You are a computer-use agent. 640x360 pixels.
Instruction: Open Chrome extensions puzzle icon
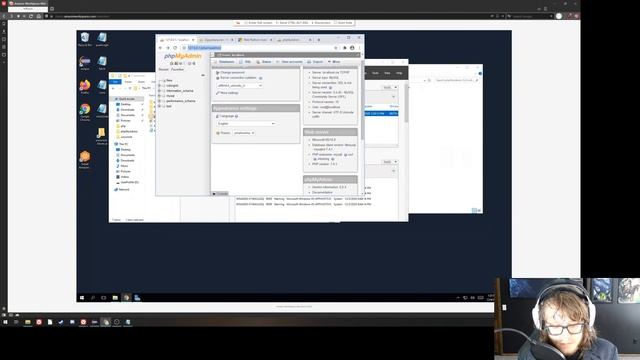pos(345,48)
